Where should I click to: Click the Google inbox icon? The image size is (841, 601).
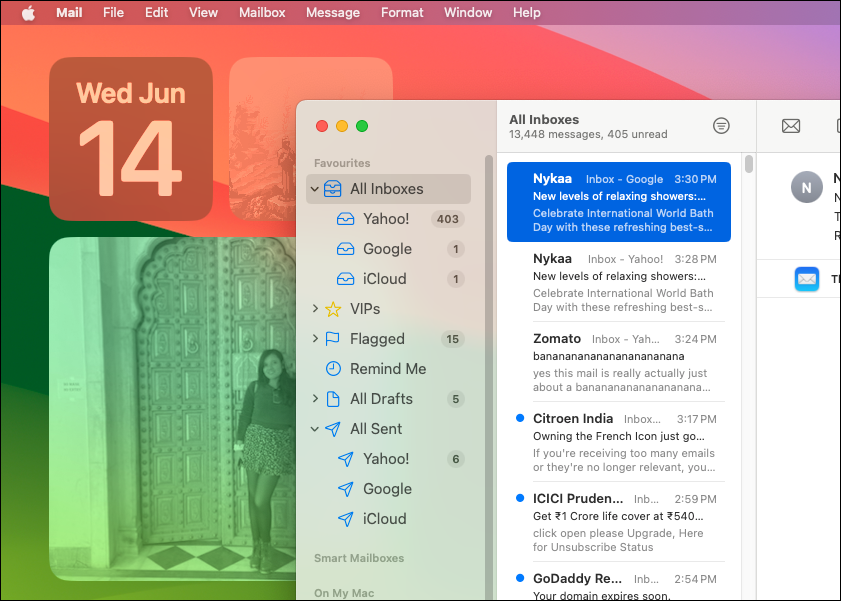point(345,249)
